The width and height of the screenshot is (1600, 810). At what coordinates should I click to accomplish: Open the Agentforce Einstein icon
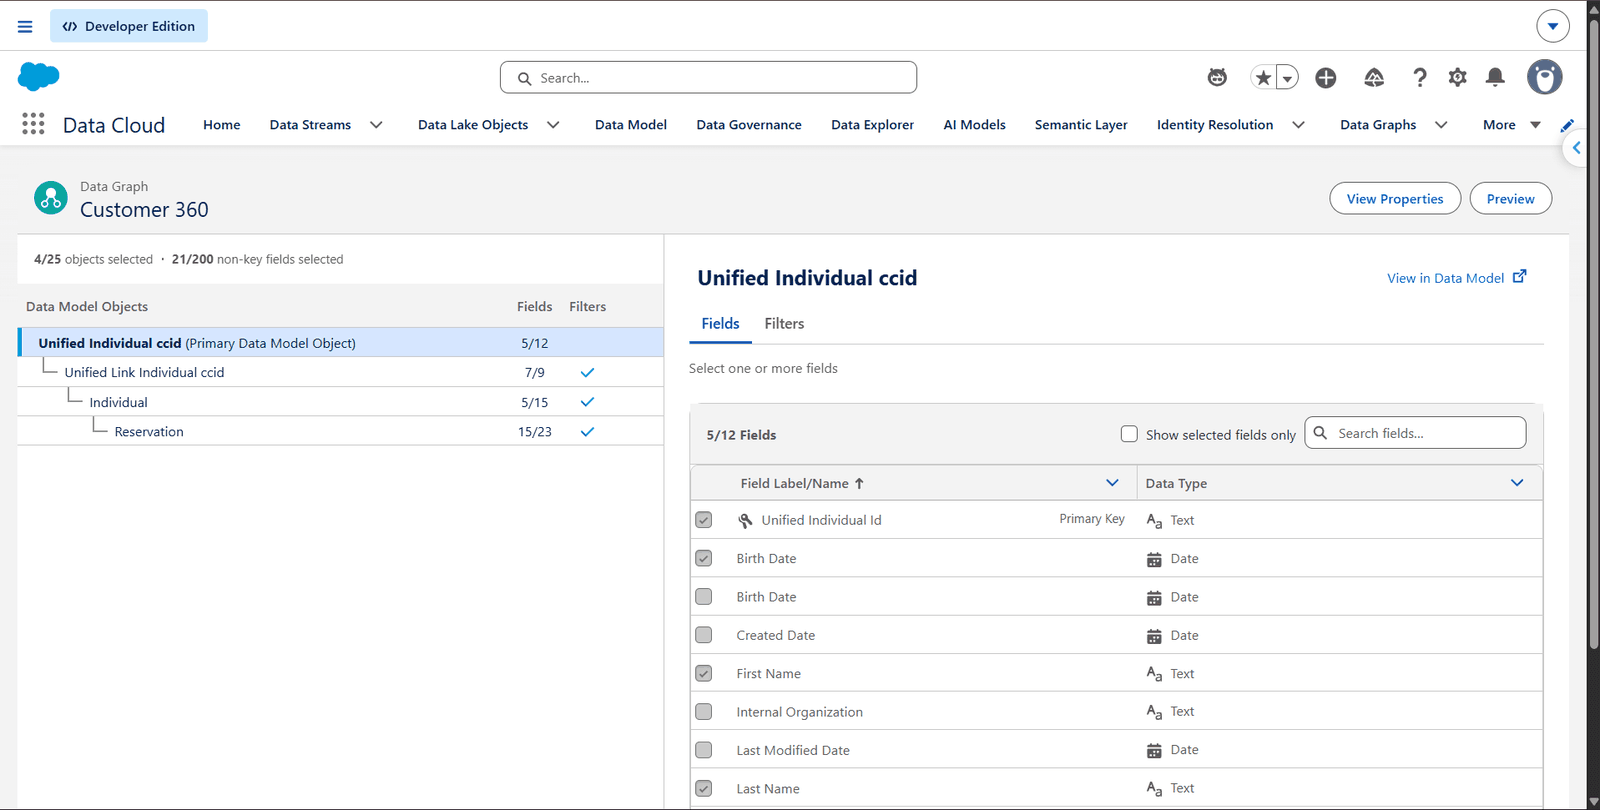[x=1217, y=77]
